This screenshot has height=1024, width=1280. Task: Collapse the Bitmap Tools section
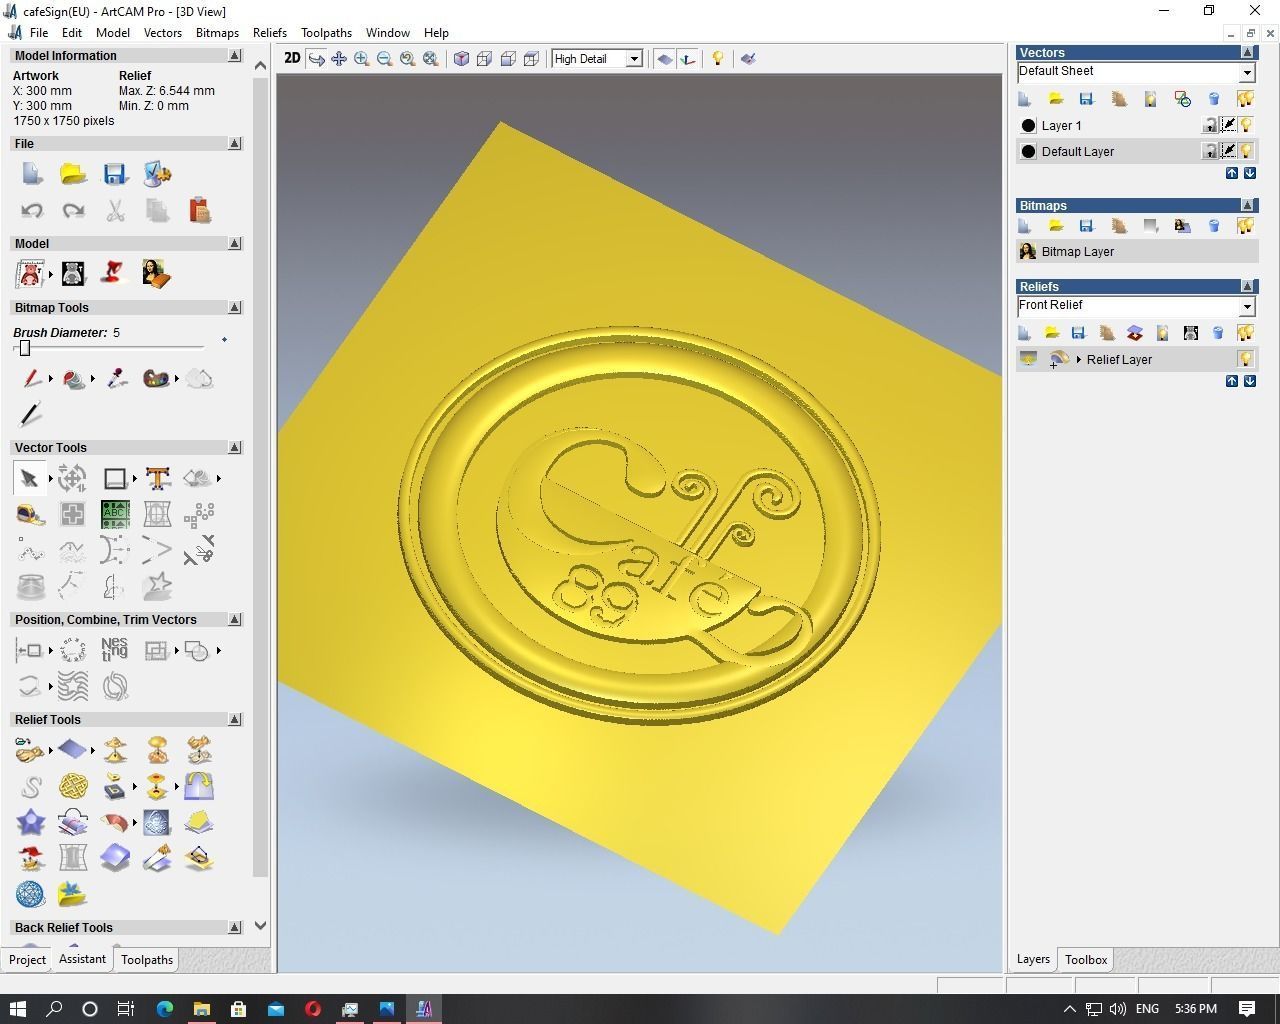[x=235, y=308]
